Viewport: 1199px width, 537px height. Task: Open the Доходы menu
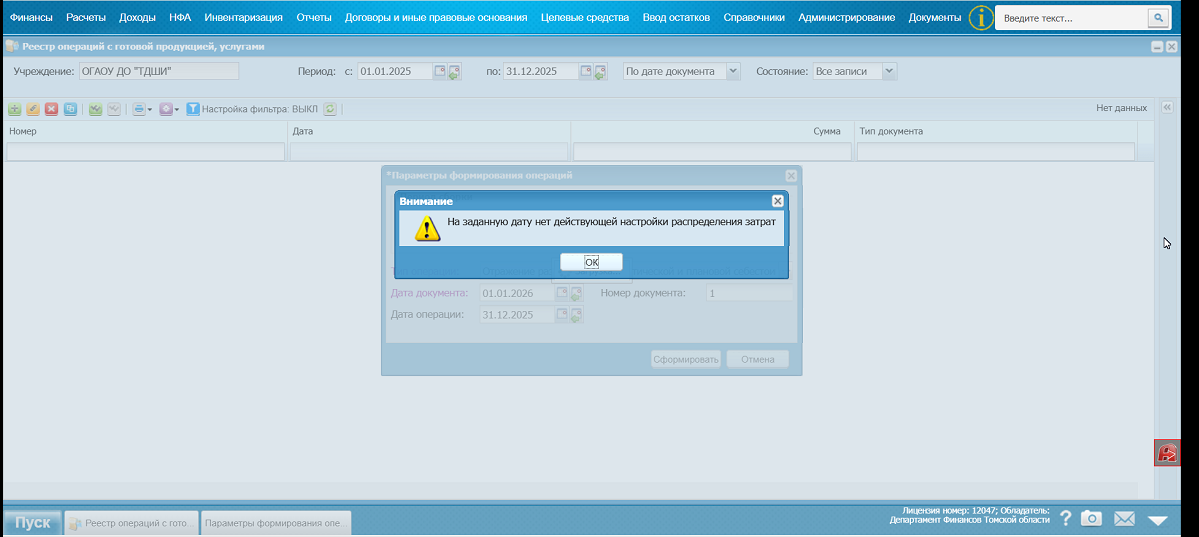pyautogui.click(x=138, y=17)
